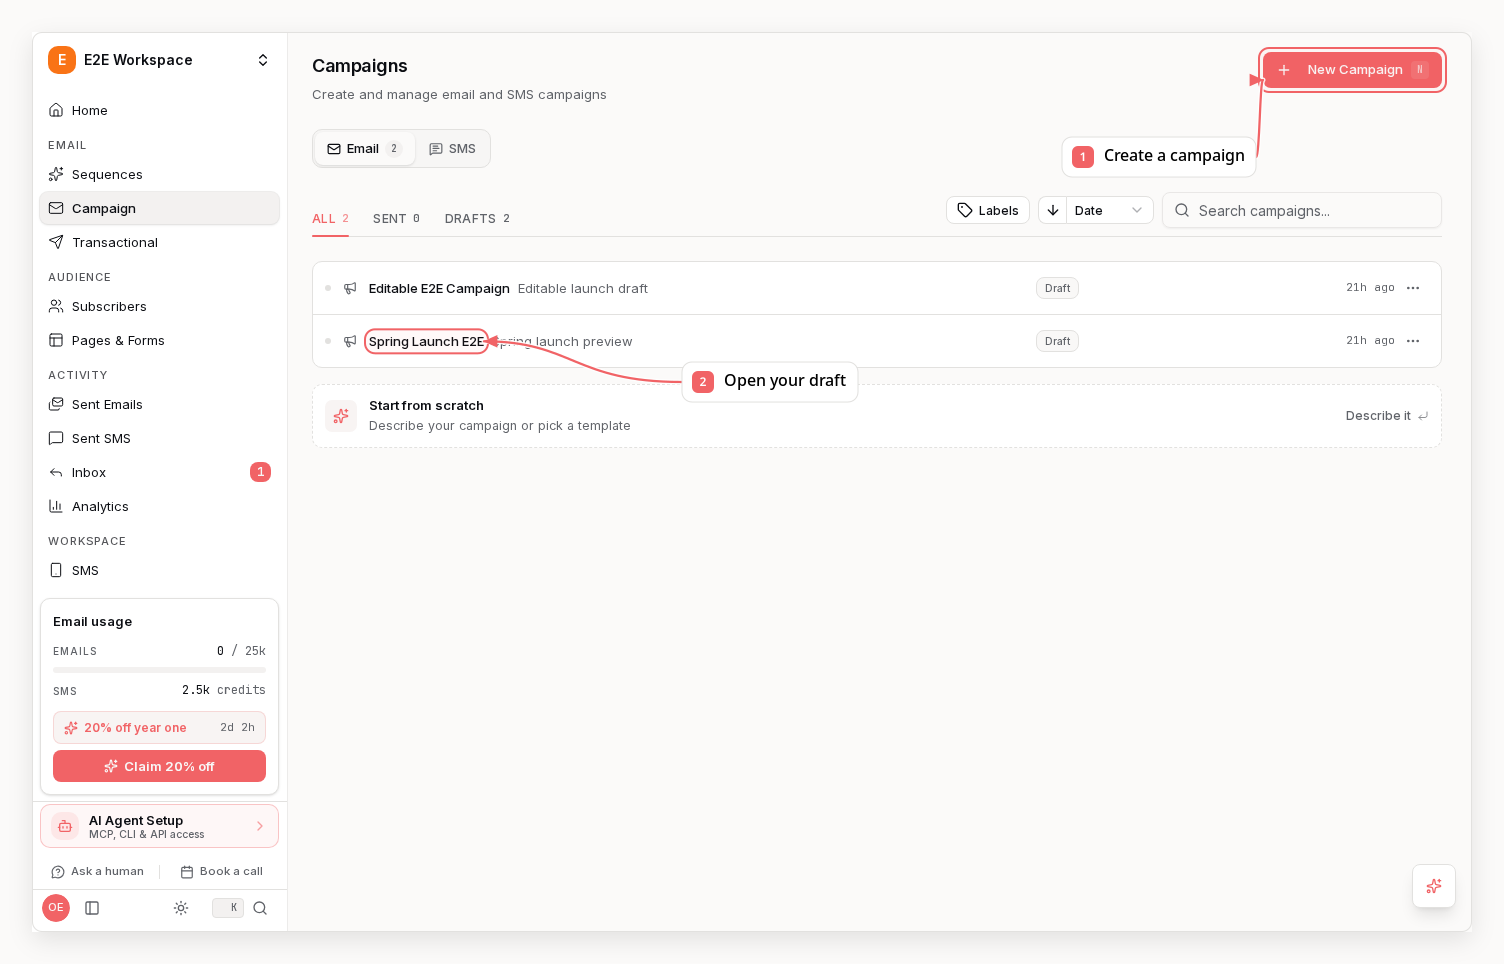Open more options for Spring Launch E2E
1504x964 pixels.
click(1413, 341)
